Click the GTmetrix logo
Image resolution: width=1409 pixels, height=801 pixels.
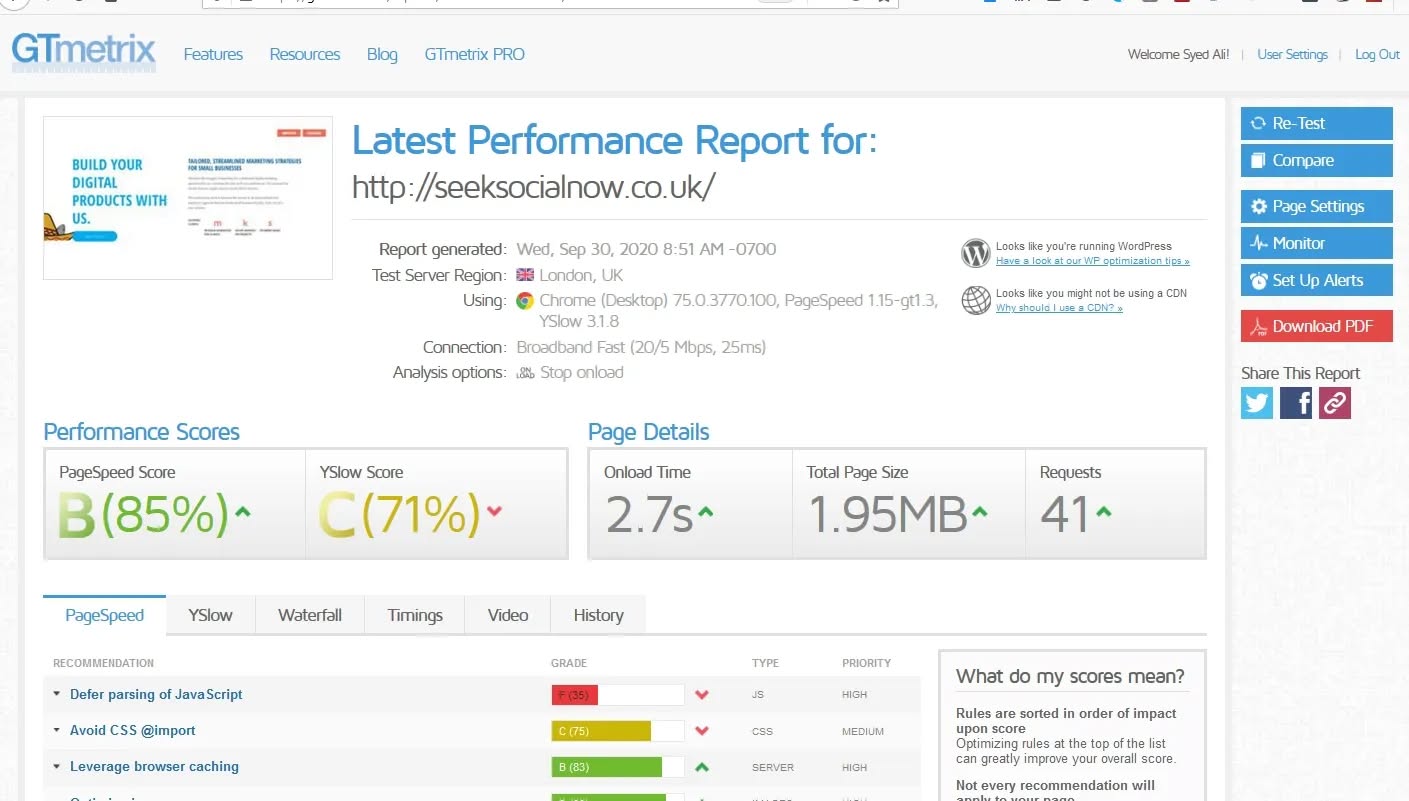84,53
